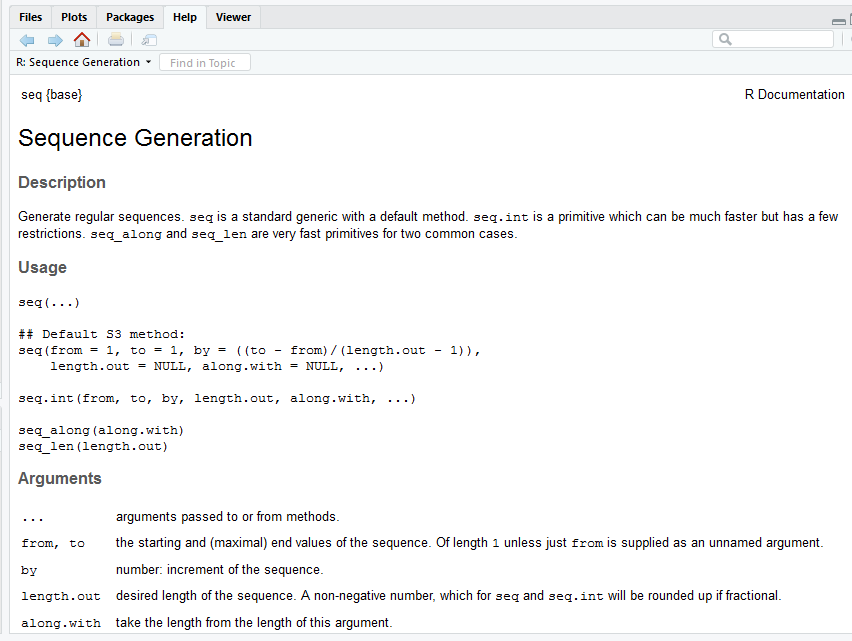Viewport: 852px width, 641px height.
Task: Click the Find in Topic field
Action: pos(204,63)
